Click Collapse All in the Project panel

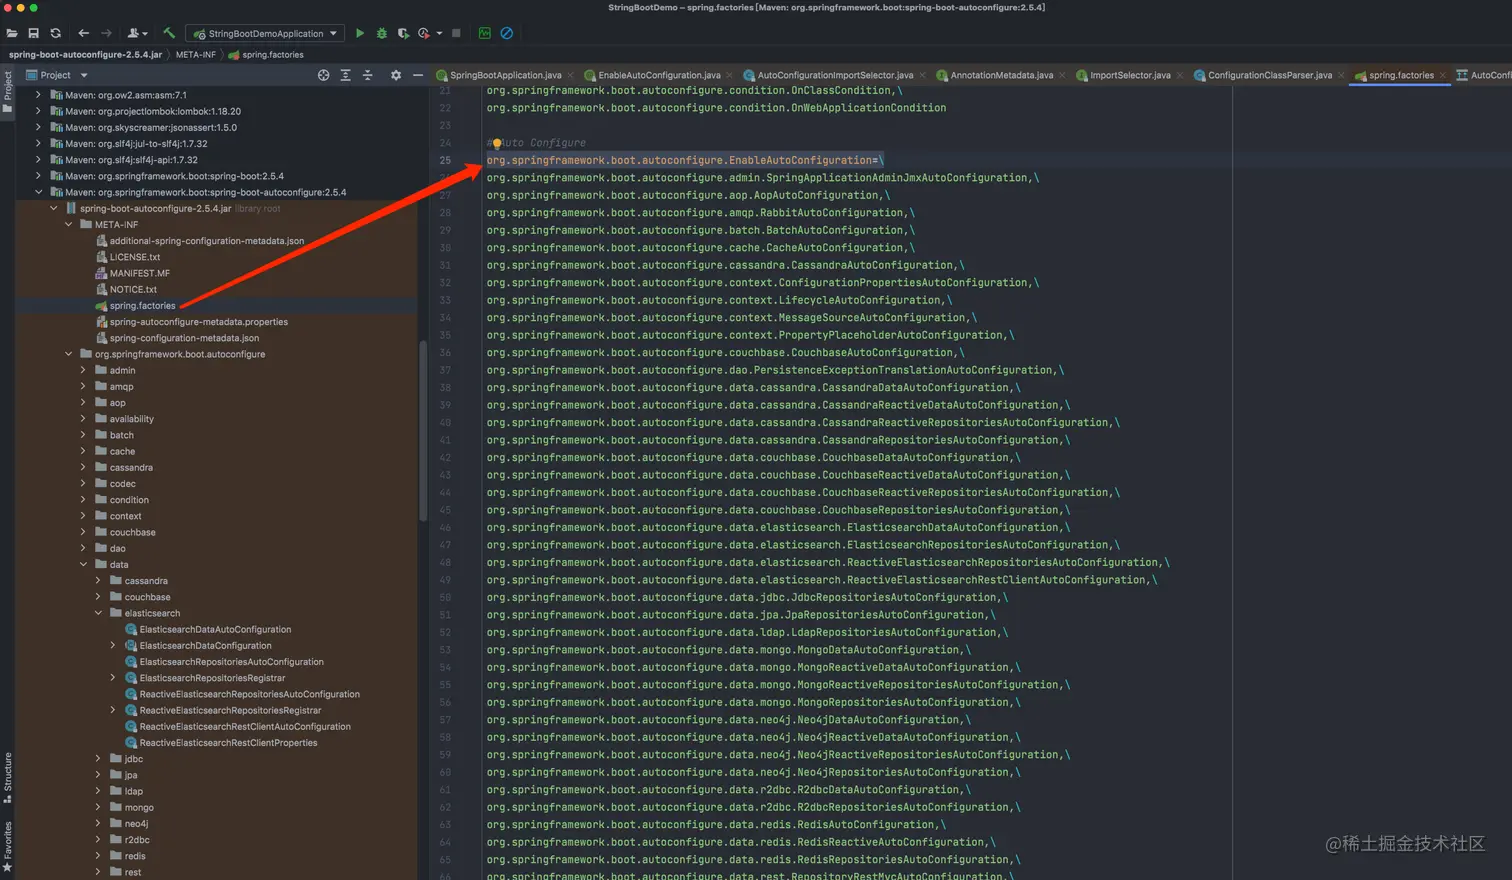[367, 75]
